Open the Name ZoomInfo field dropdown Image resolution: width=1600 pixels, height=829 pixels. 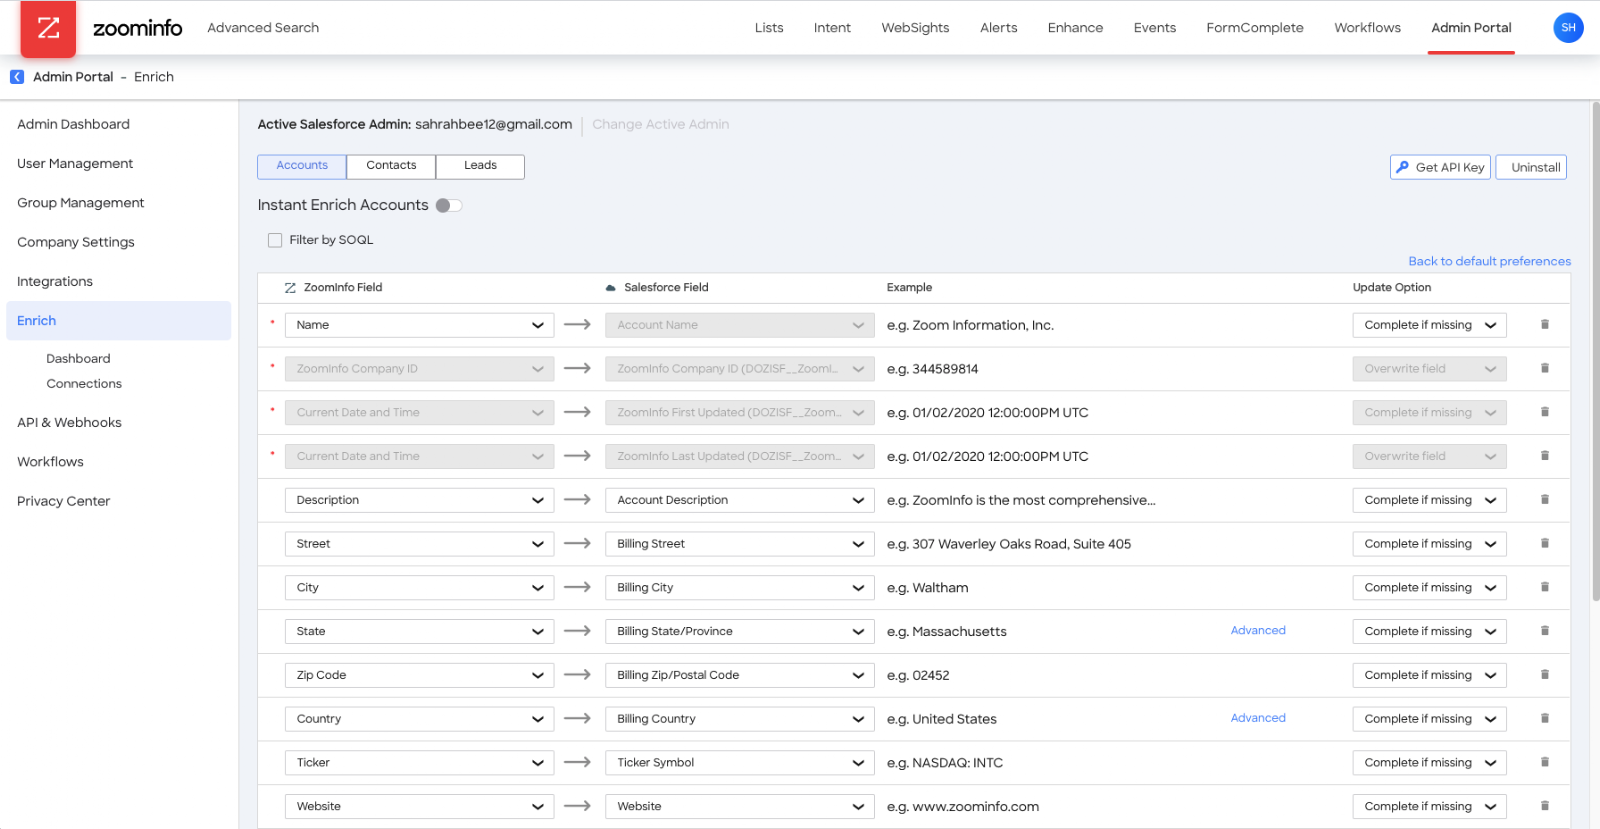[419, 325]
